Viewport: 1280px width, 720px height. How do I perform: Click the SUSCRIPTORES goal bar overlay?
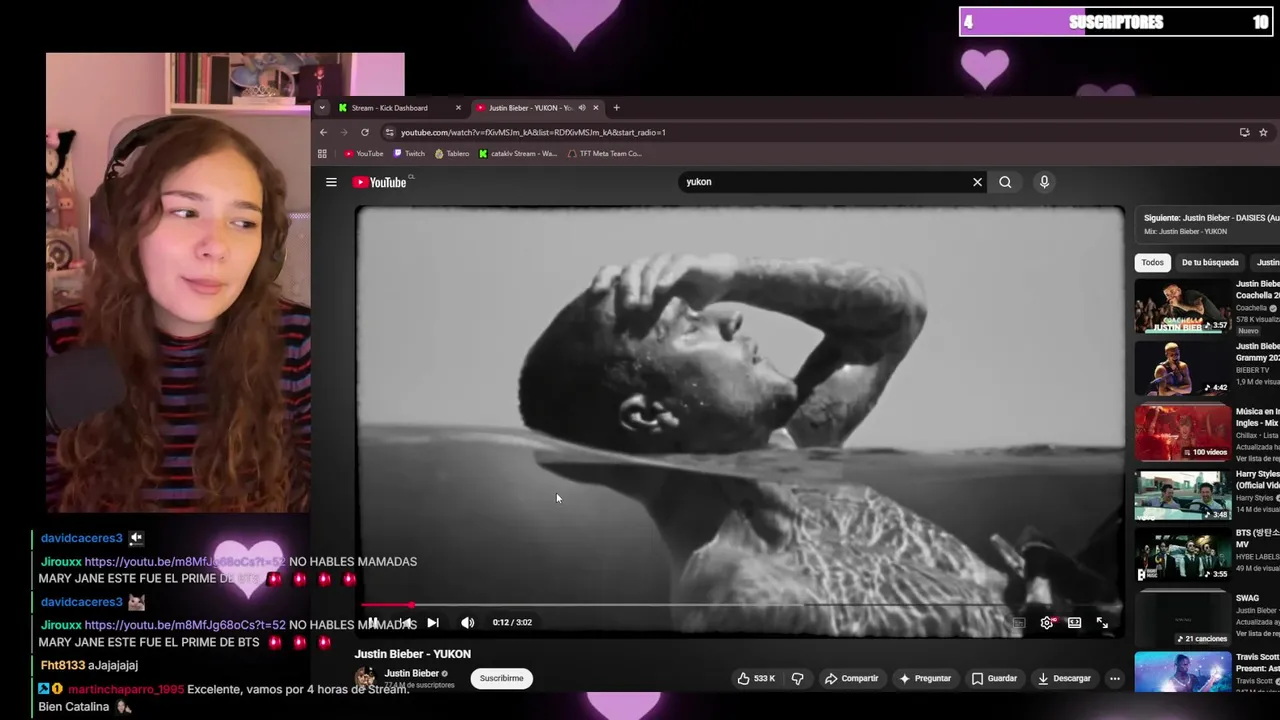pos(1116,22)
